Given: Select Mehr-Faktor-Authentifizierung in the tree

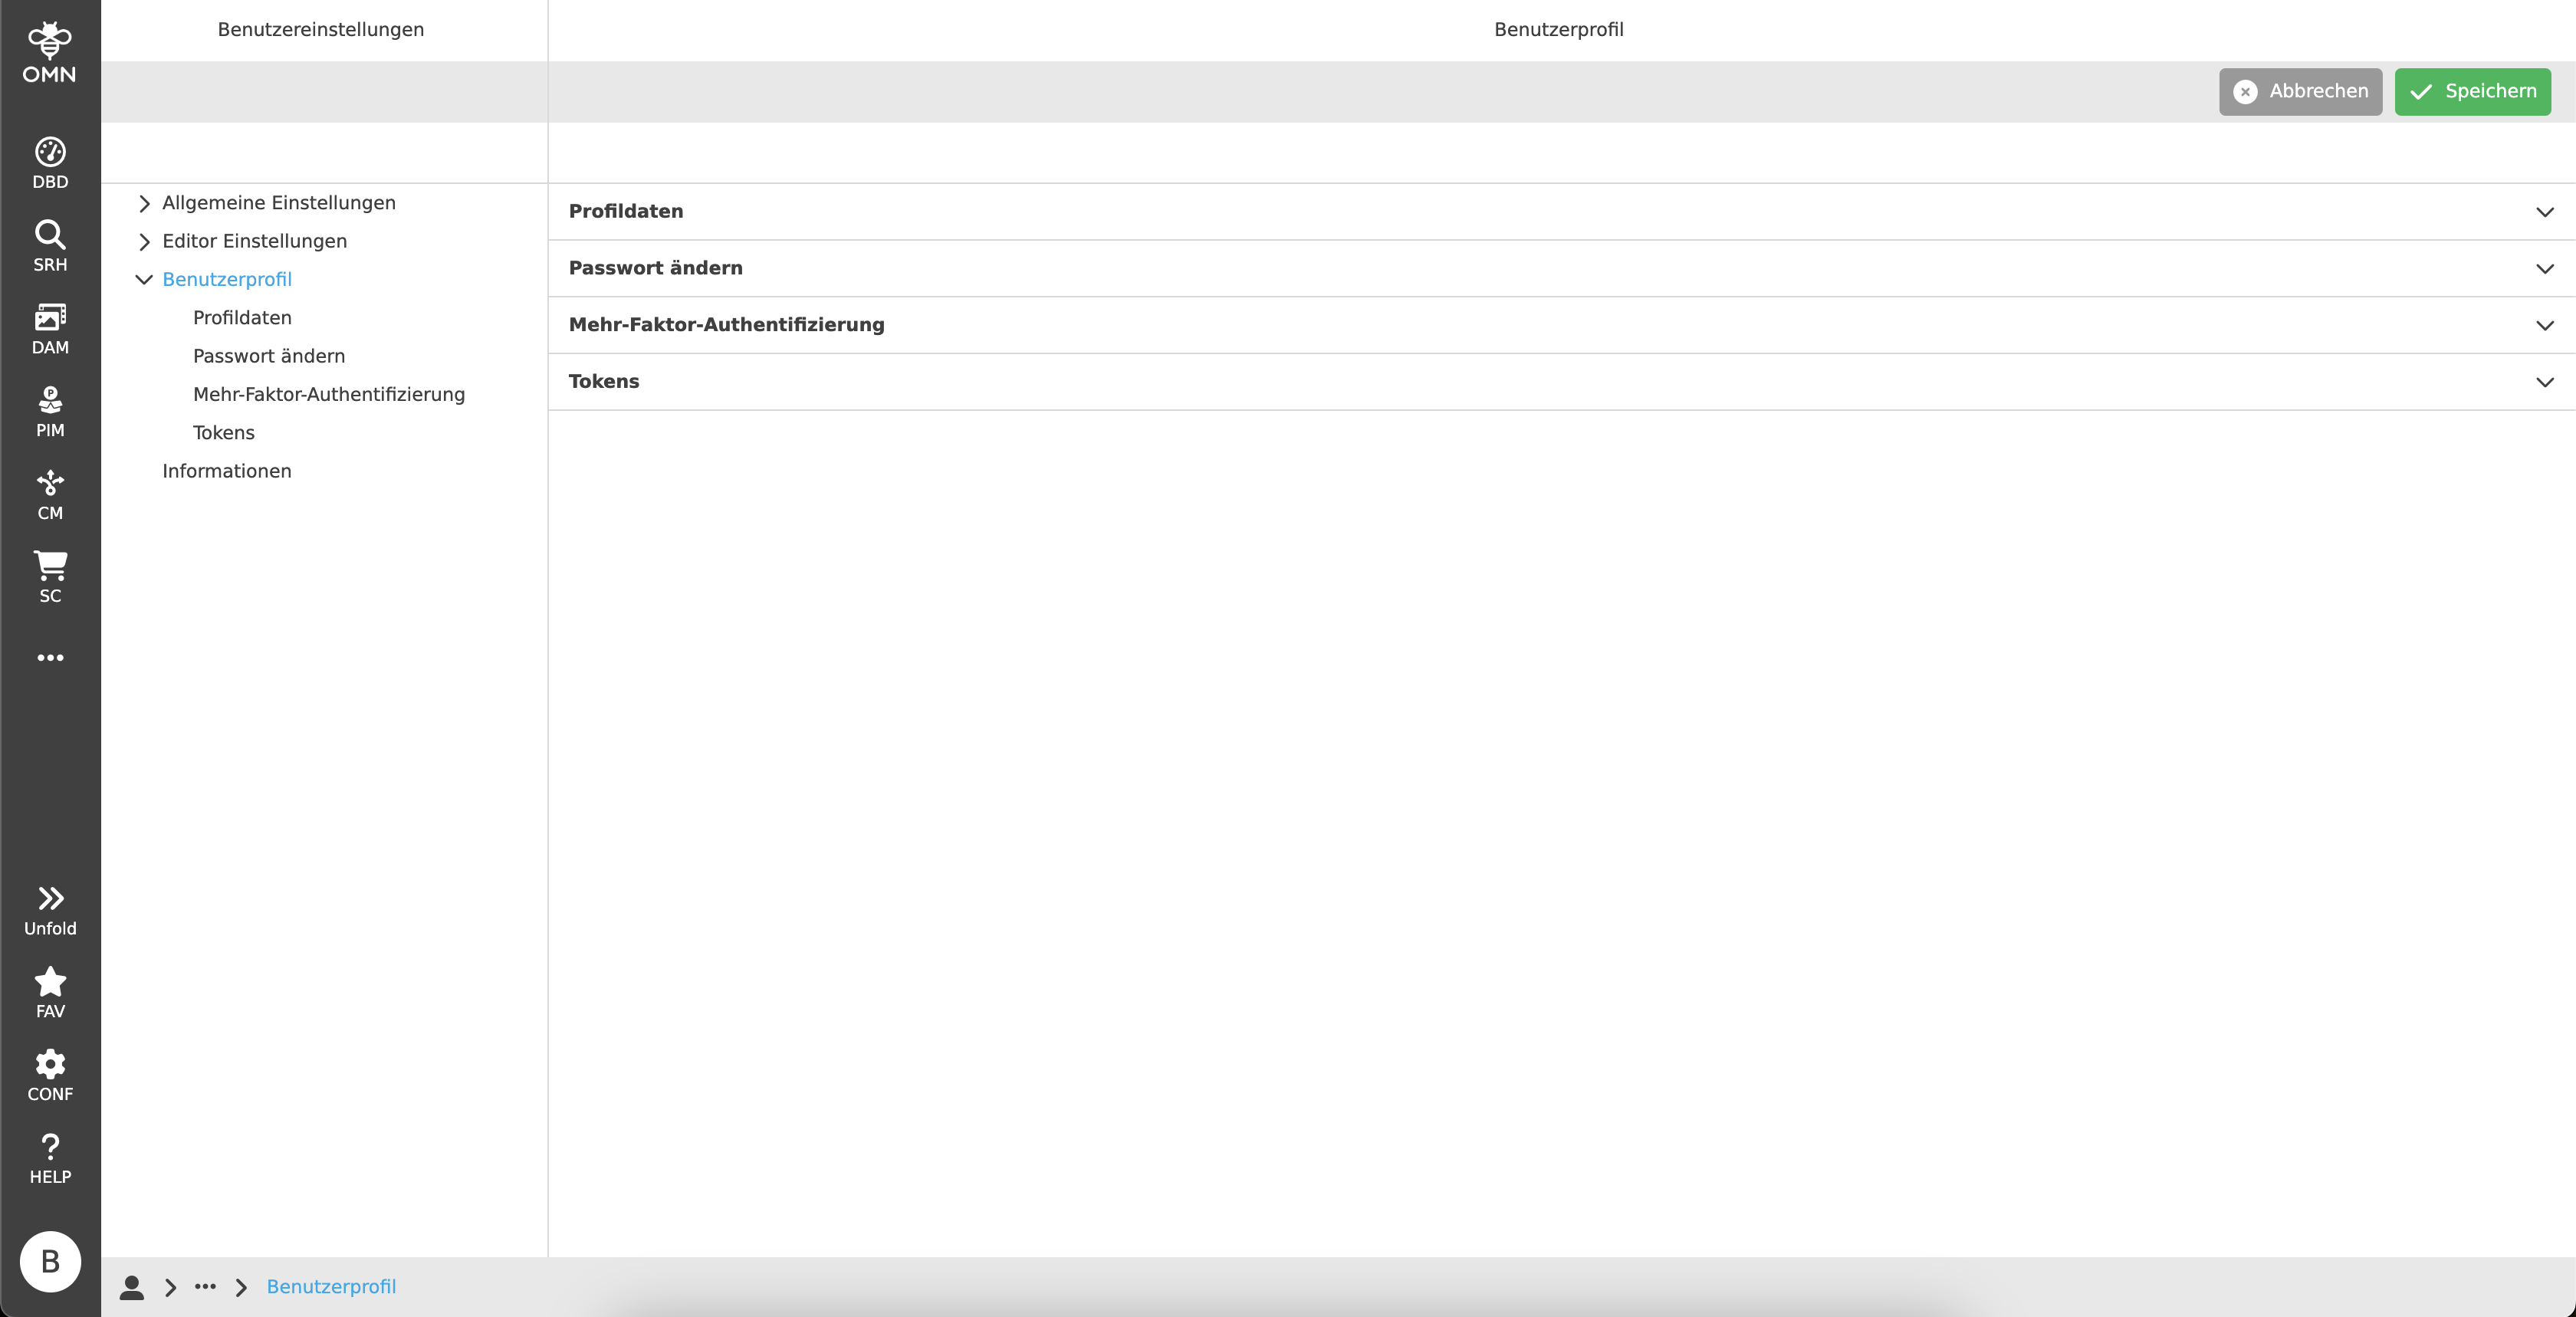Looking at the screenshot, I should [328, 394].
